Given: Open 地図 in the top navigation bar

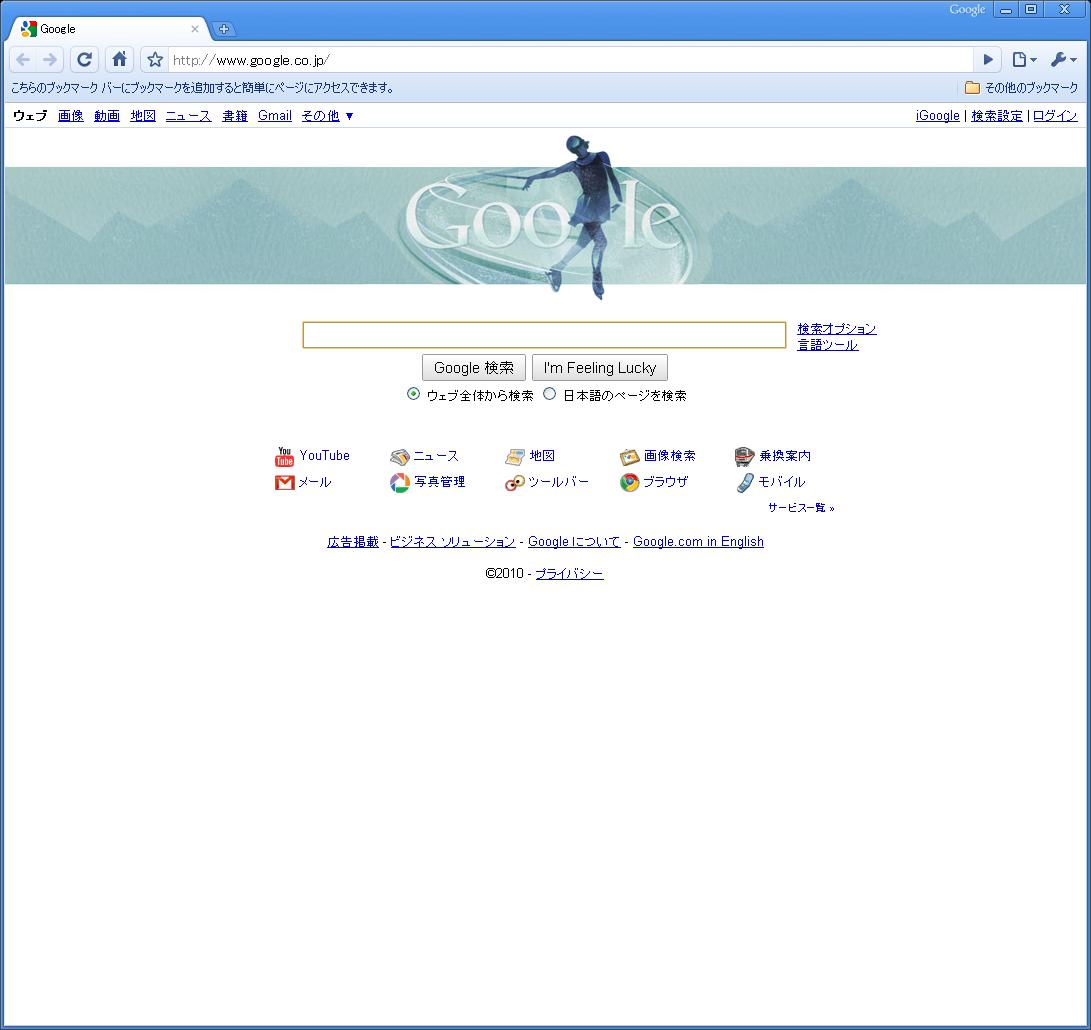Looking at the screenshot, I should (x=143, y=116).
